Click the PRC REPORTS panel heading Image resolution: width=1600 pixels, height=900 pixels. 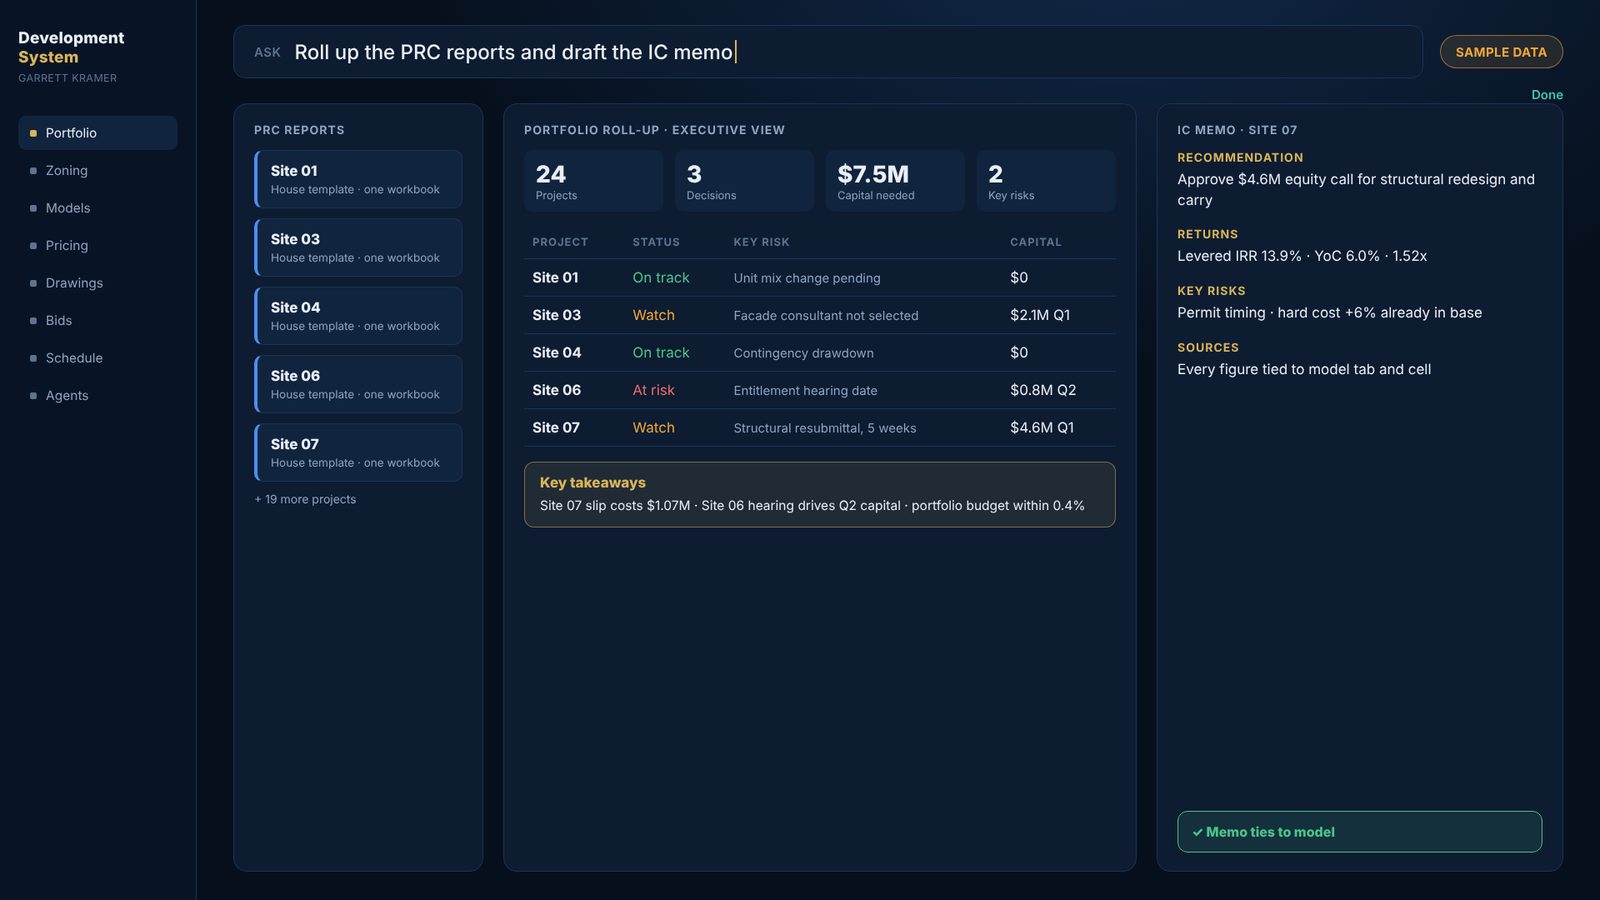pos(299,130)
